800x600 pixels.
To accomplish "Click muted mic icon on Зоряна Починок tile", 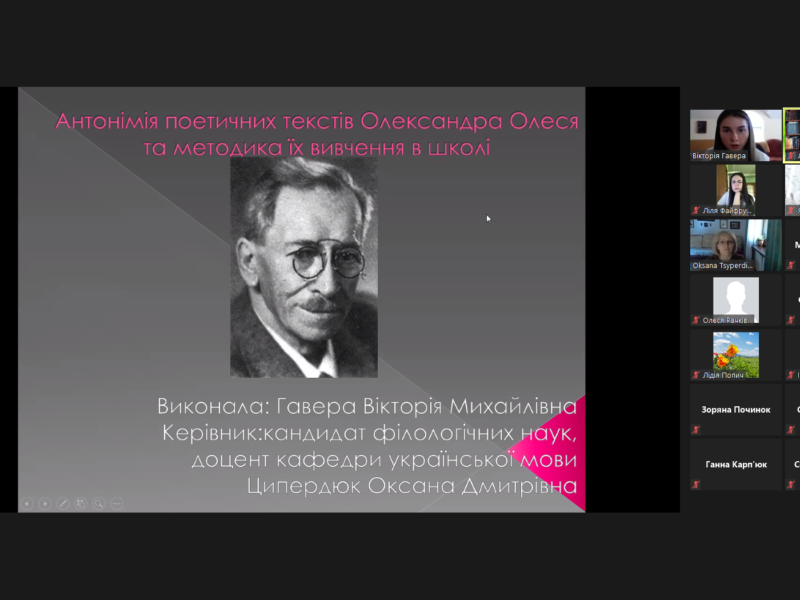I will (x=696, y=430).
